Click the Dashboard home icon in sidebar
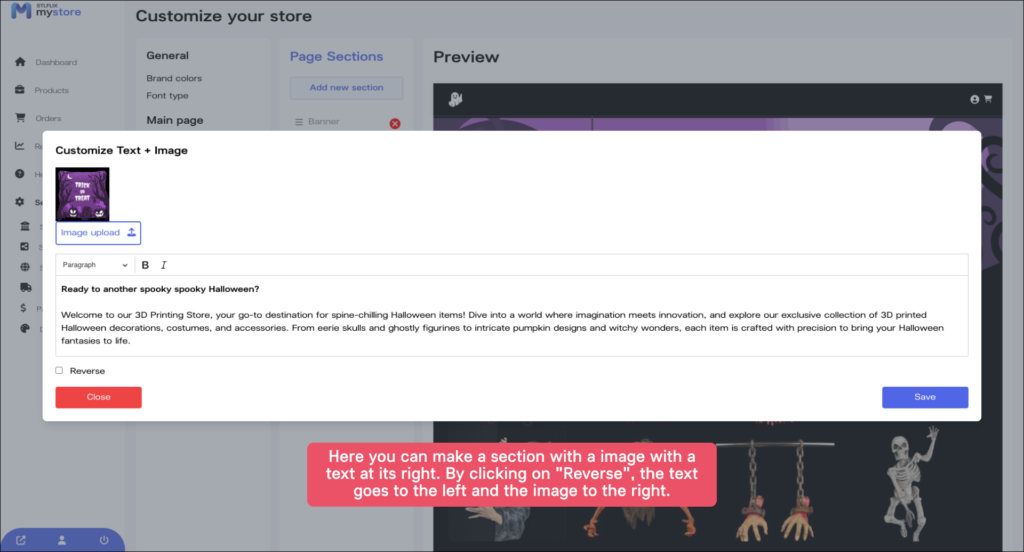 point(20,62)
